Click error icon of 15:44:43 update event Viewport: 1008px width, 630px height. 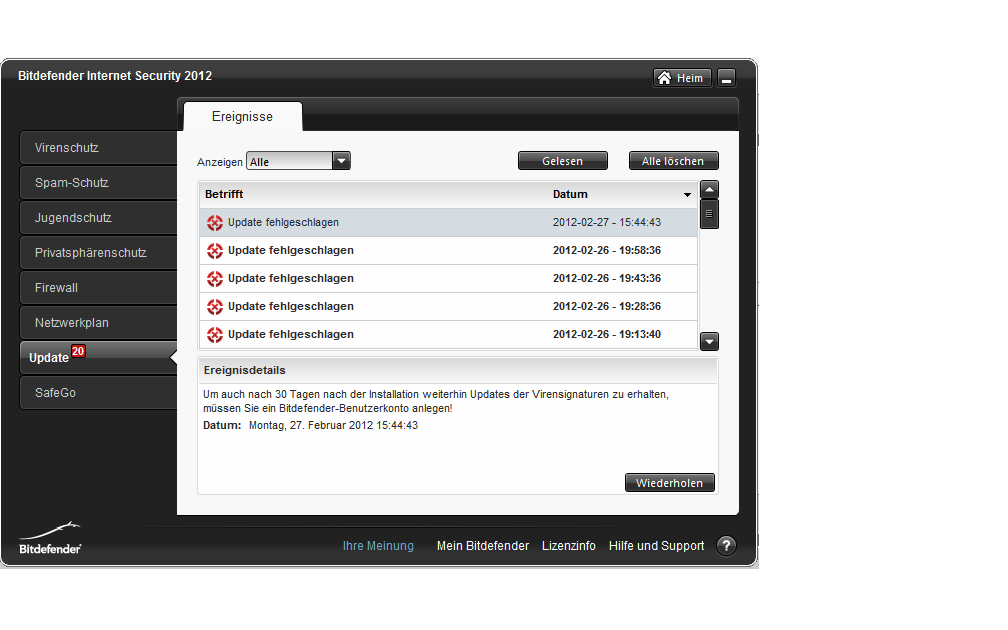tap(215, 222)
